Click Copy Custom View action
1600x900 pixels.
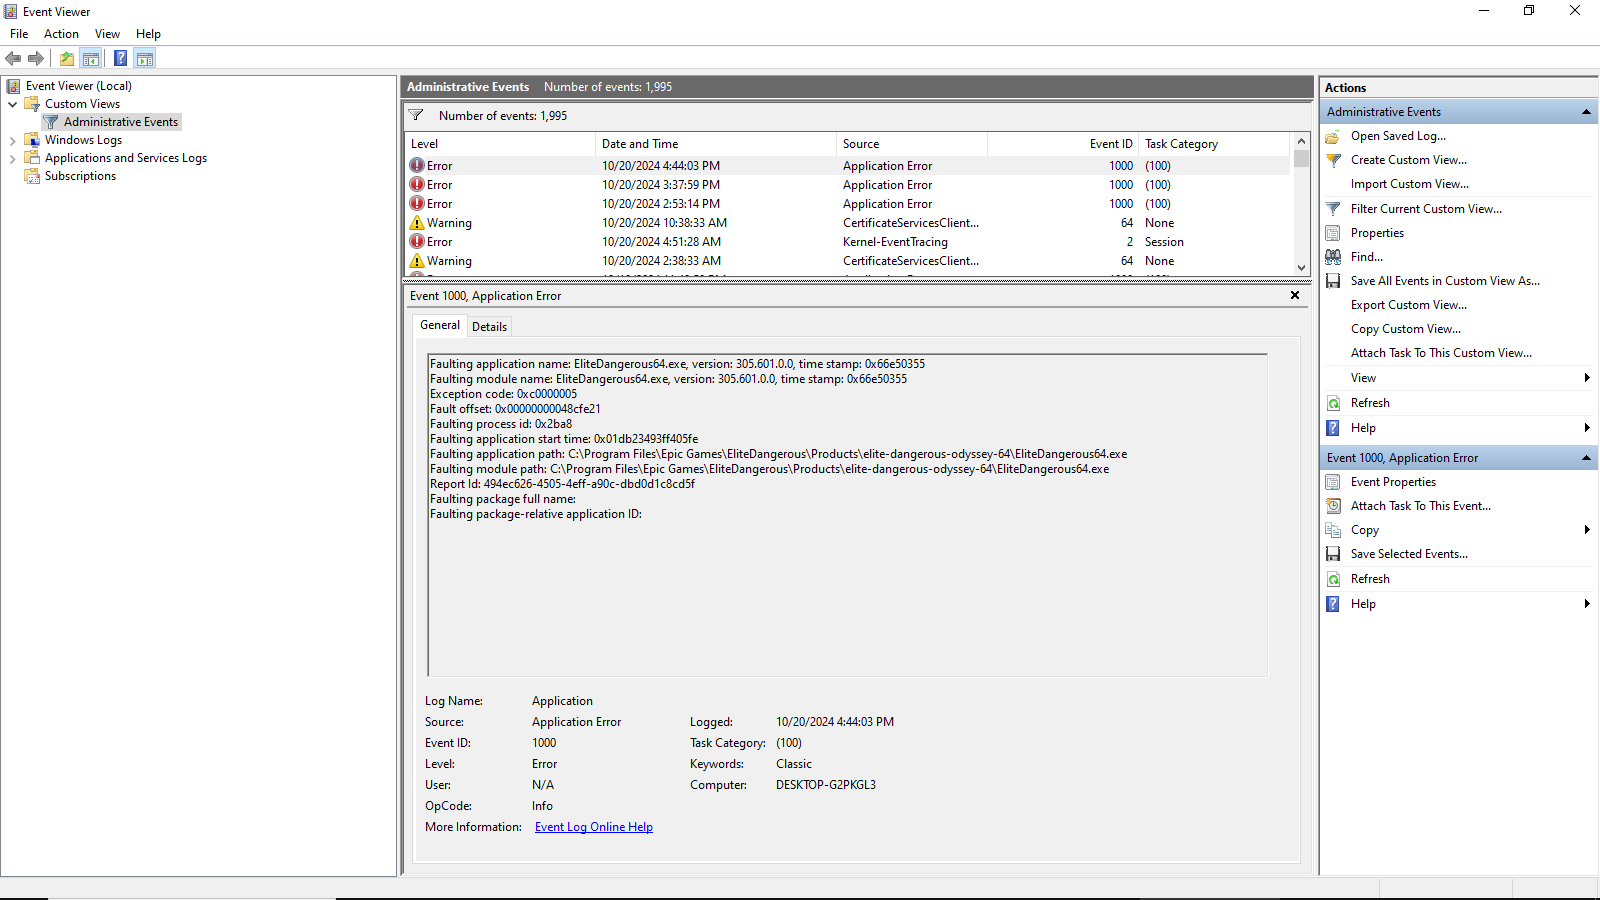[x=1406, y=329]
